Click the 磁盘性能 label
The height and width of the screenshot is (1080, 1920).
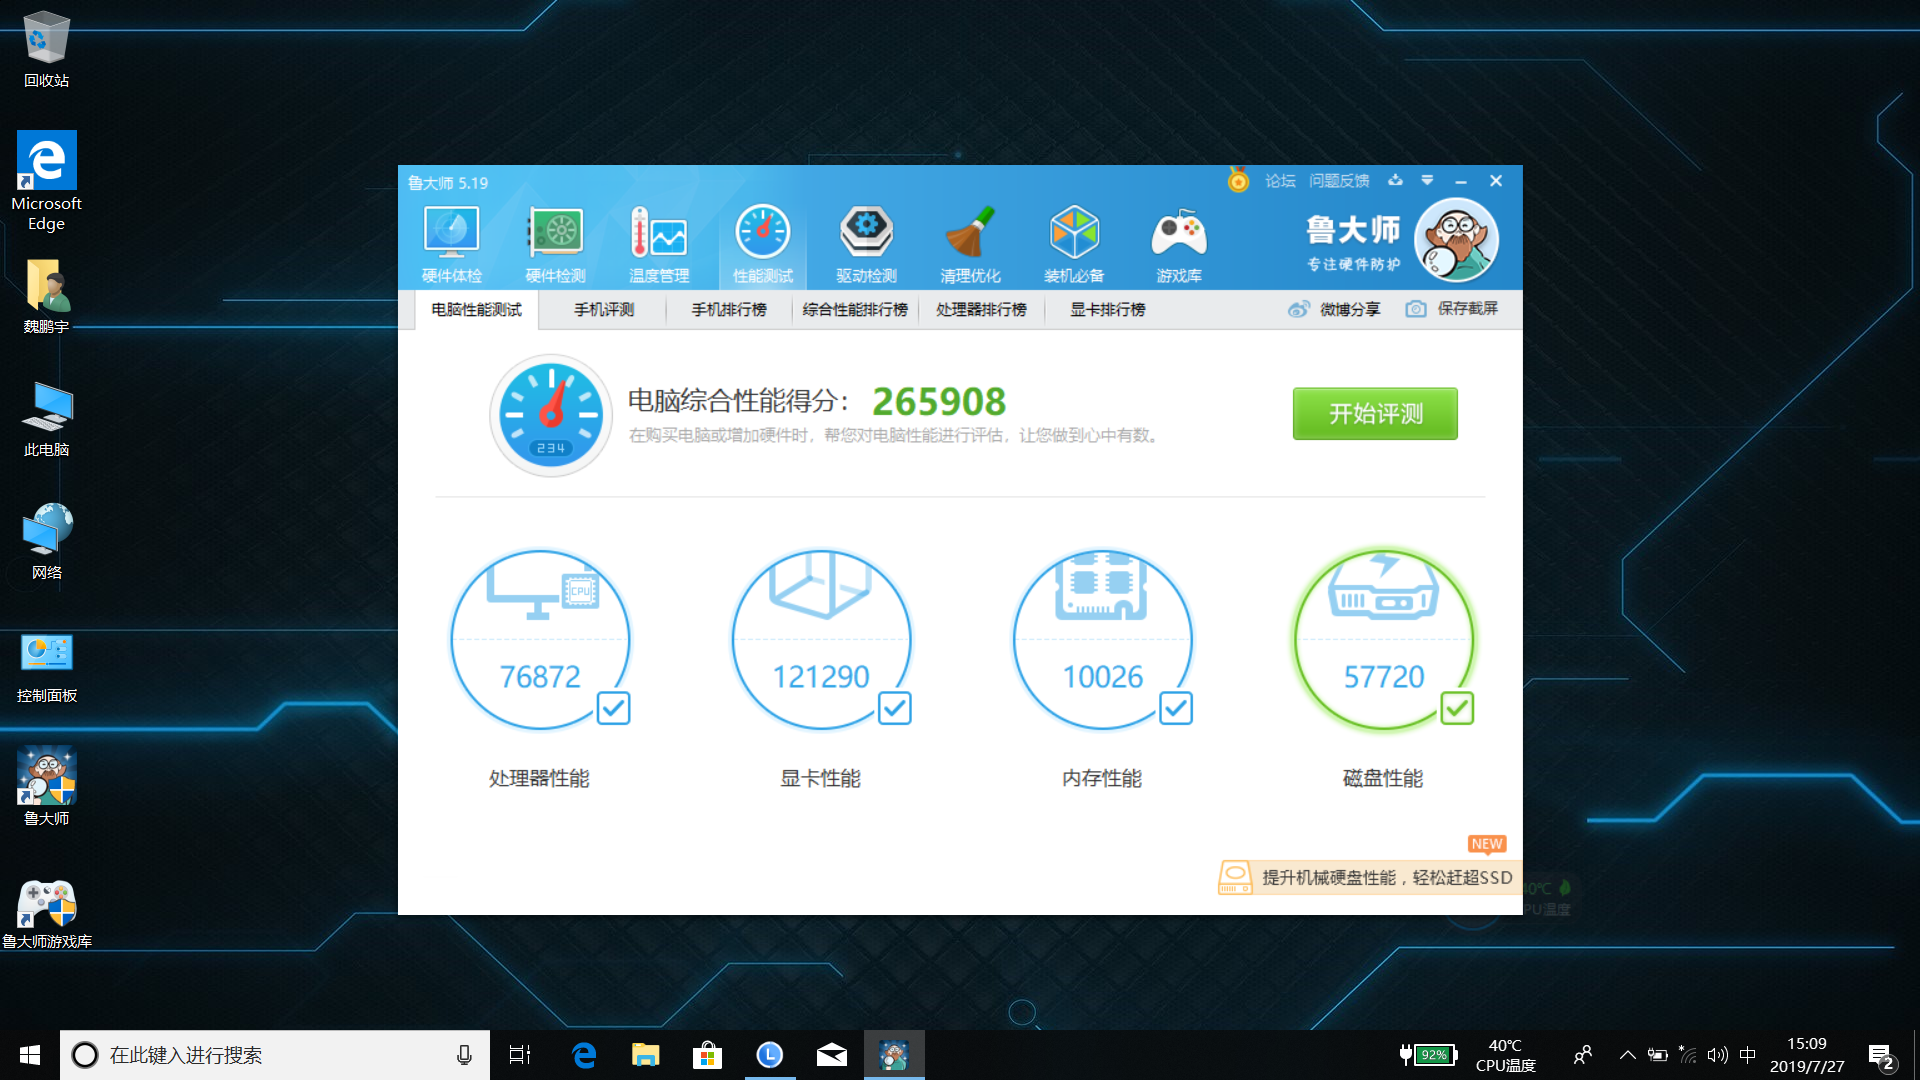1383,778
